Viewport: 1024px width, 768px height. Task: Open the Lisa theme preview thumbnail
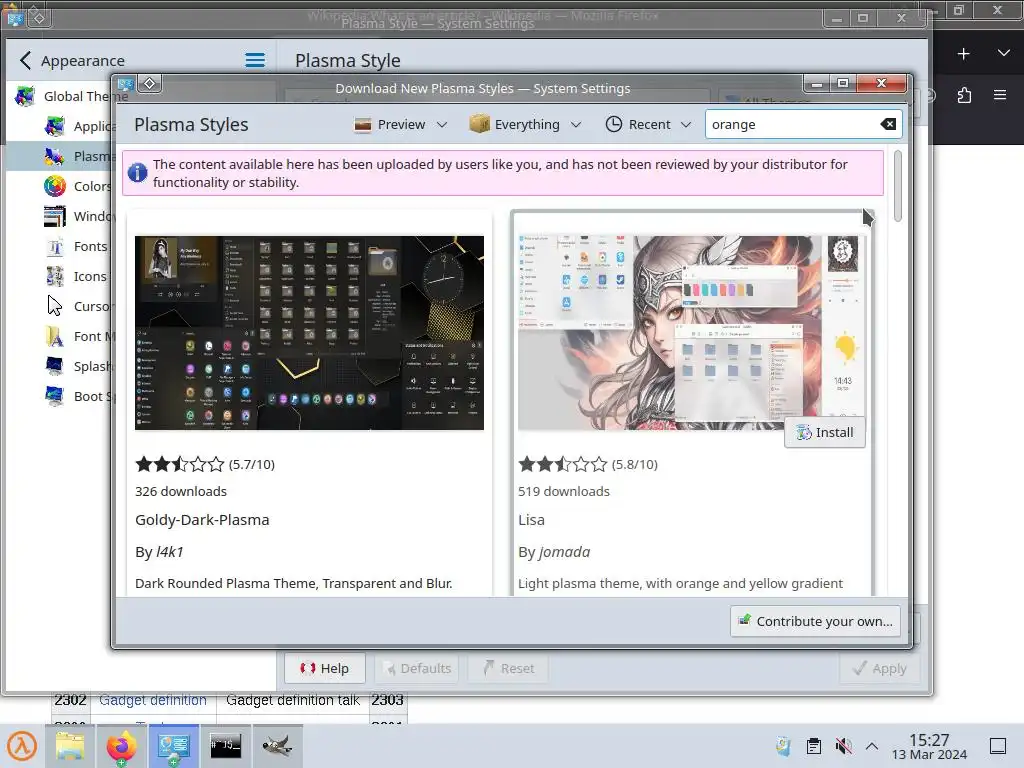click(x=691, y=332)
